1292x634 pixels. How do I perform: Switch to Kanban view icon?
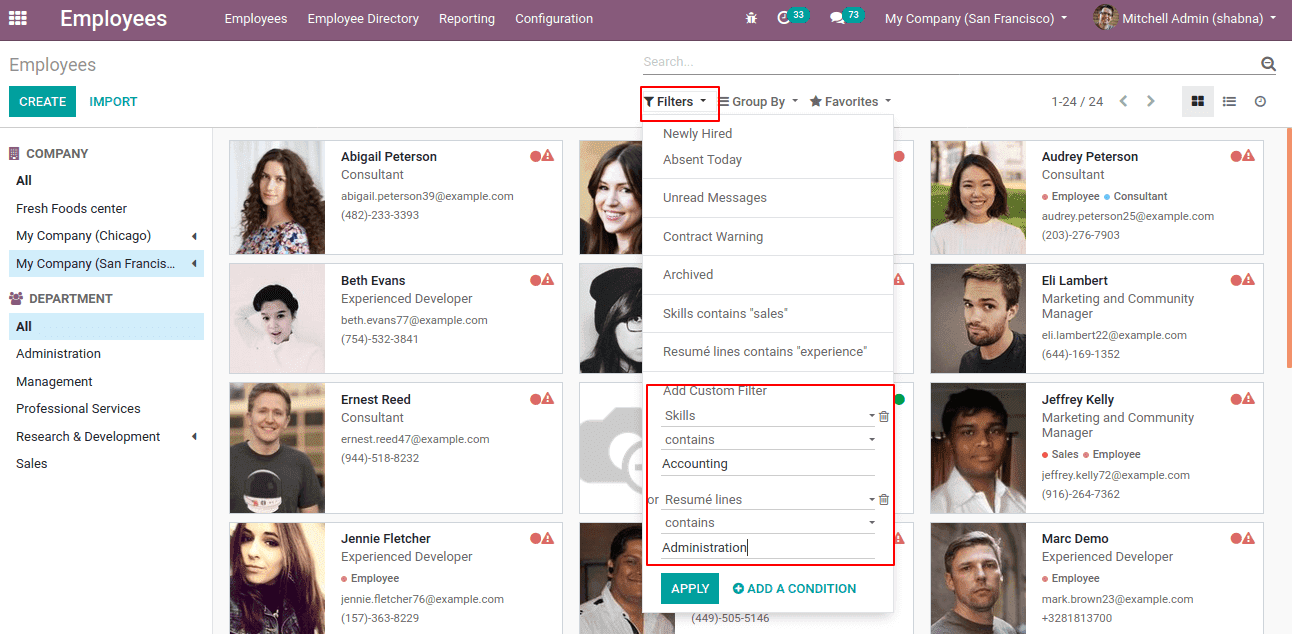(x=1198, y=101)
